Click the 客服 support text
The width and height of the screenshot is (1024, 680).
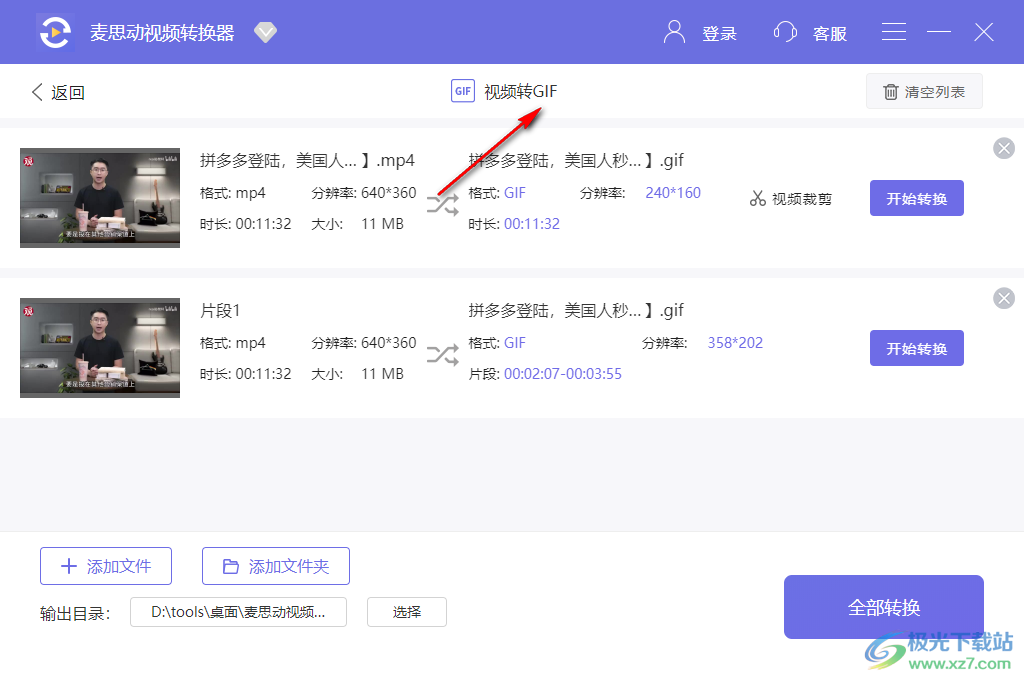point(829,33)
